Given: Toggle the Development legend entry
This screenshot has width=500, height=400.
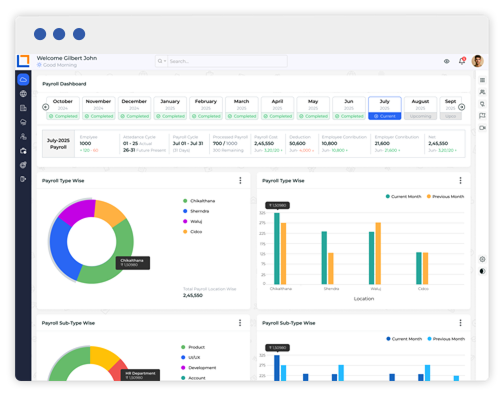Looking at the screenshot, I should click(x=199, y=368).
